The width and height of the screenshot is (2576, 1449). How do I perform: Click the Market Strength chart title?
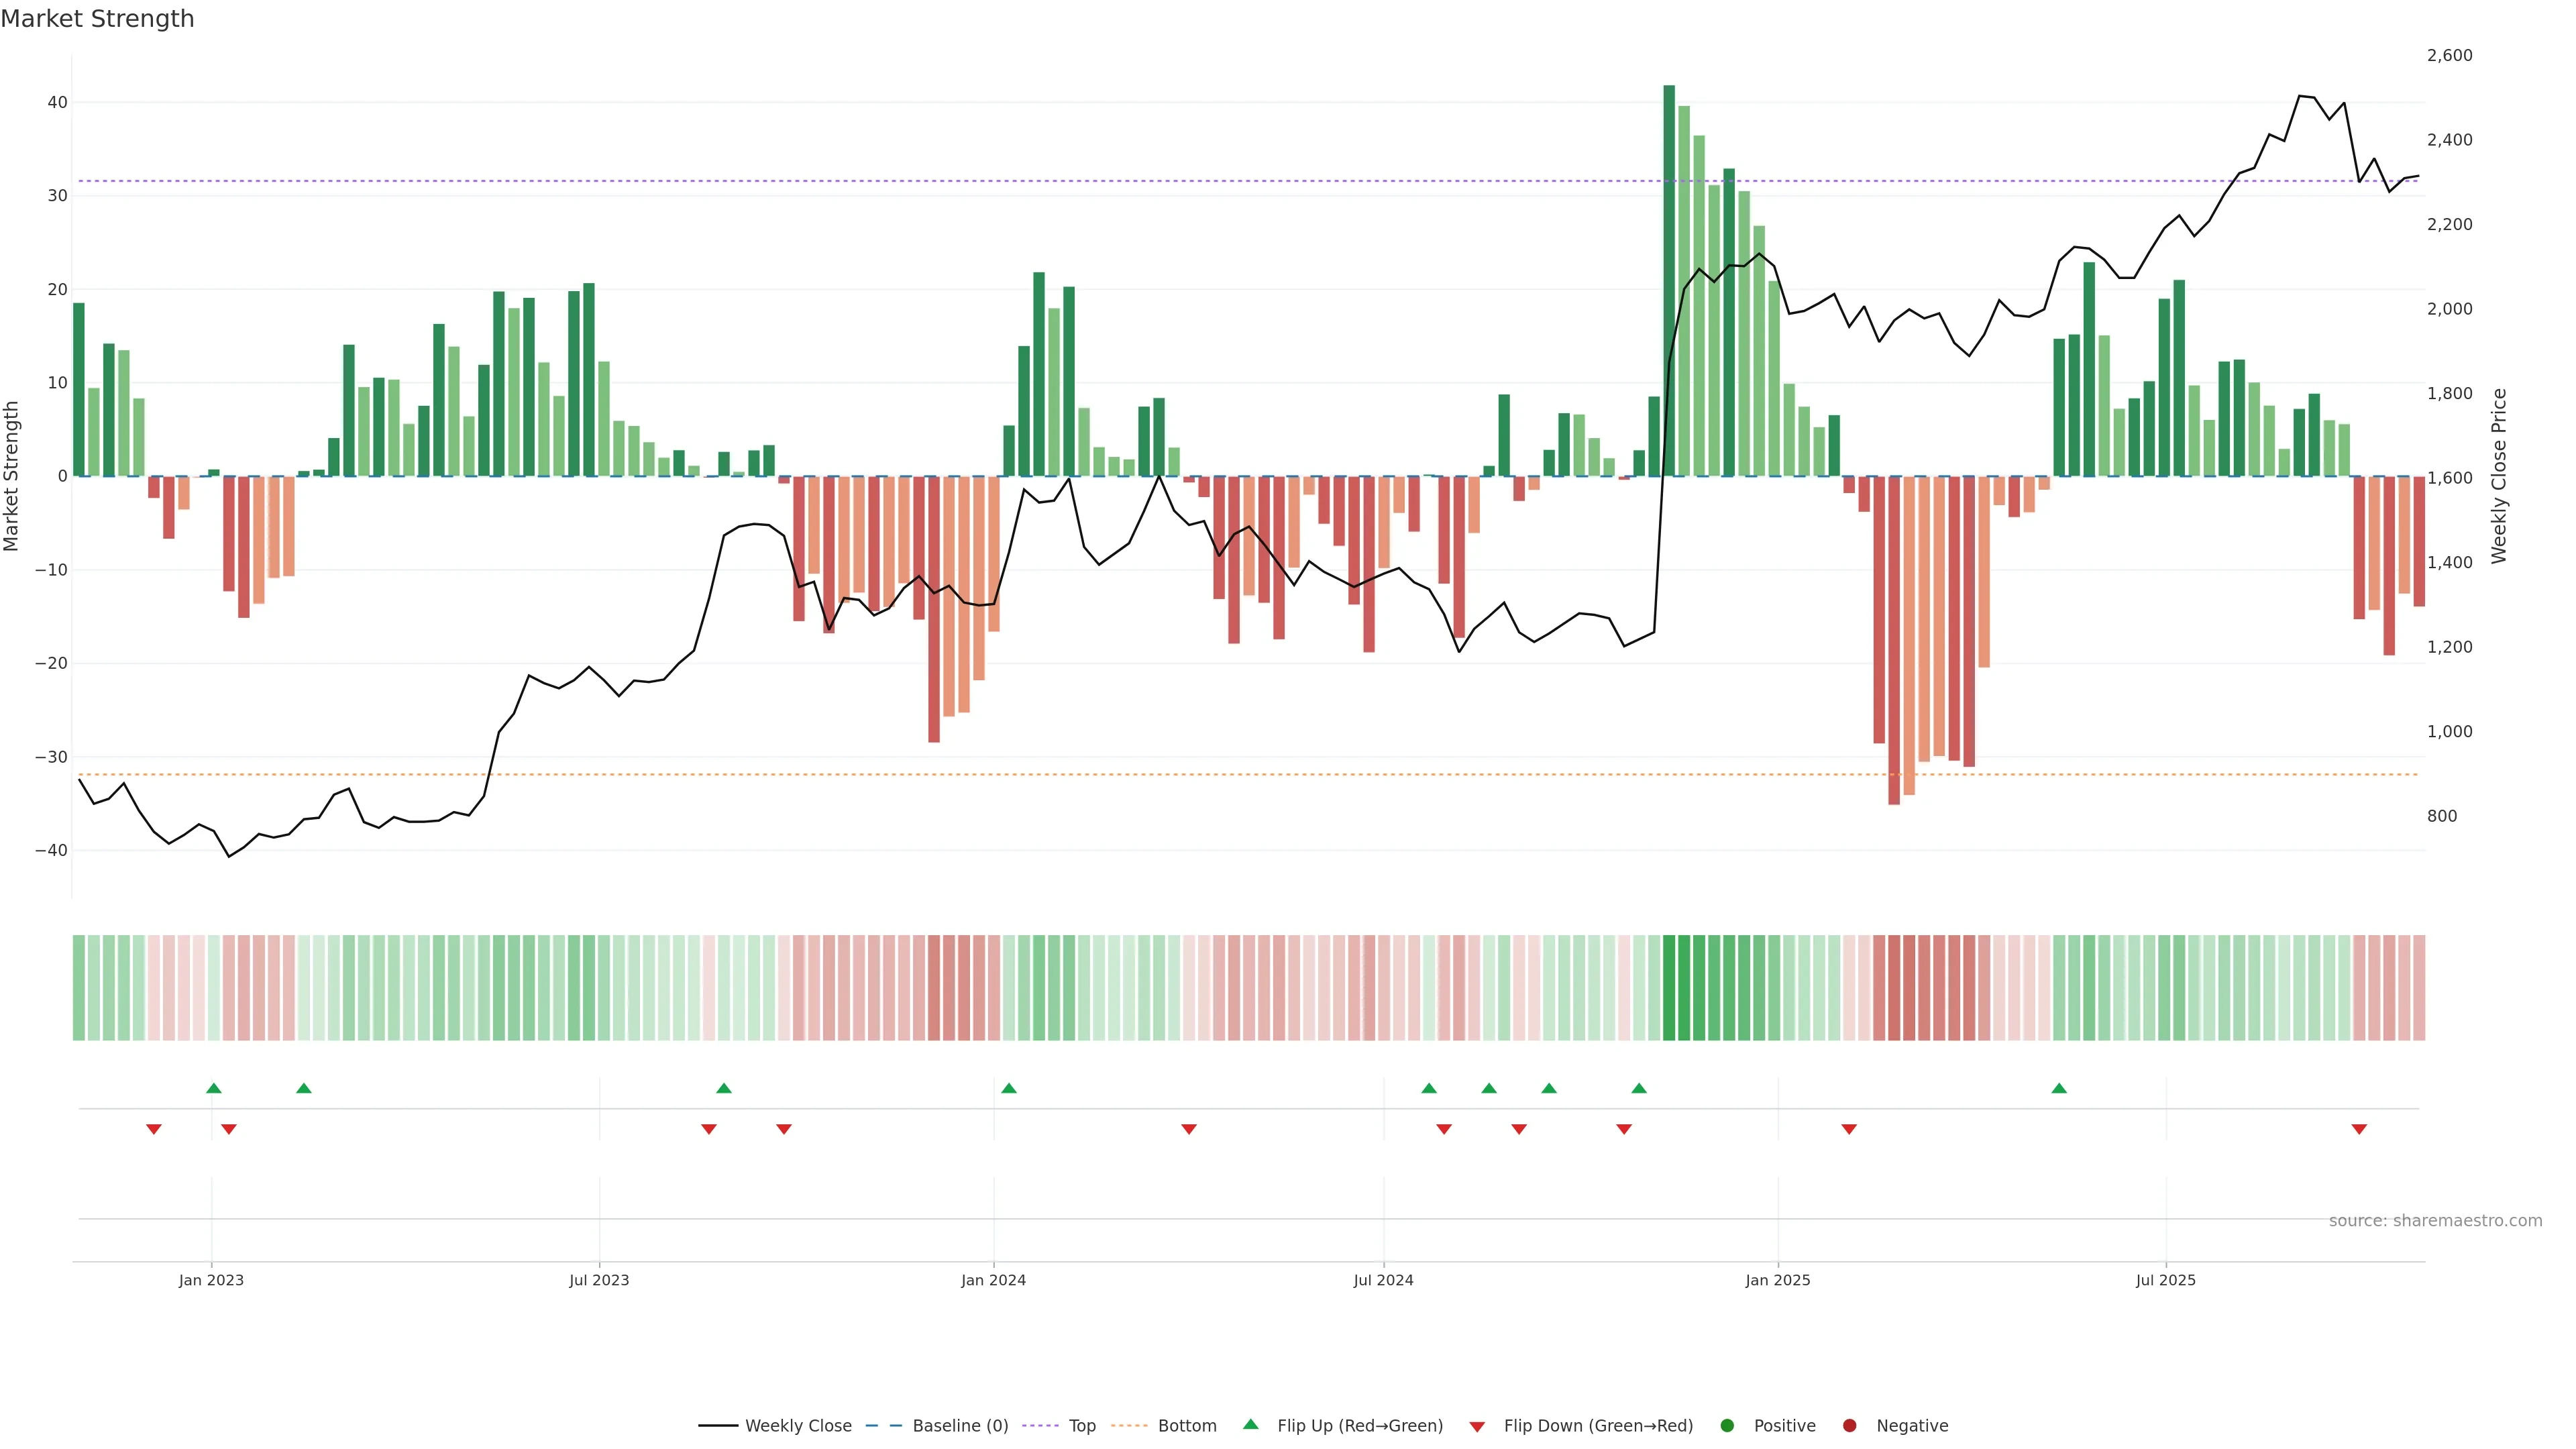(x=98, y=19)
